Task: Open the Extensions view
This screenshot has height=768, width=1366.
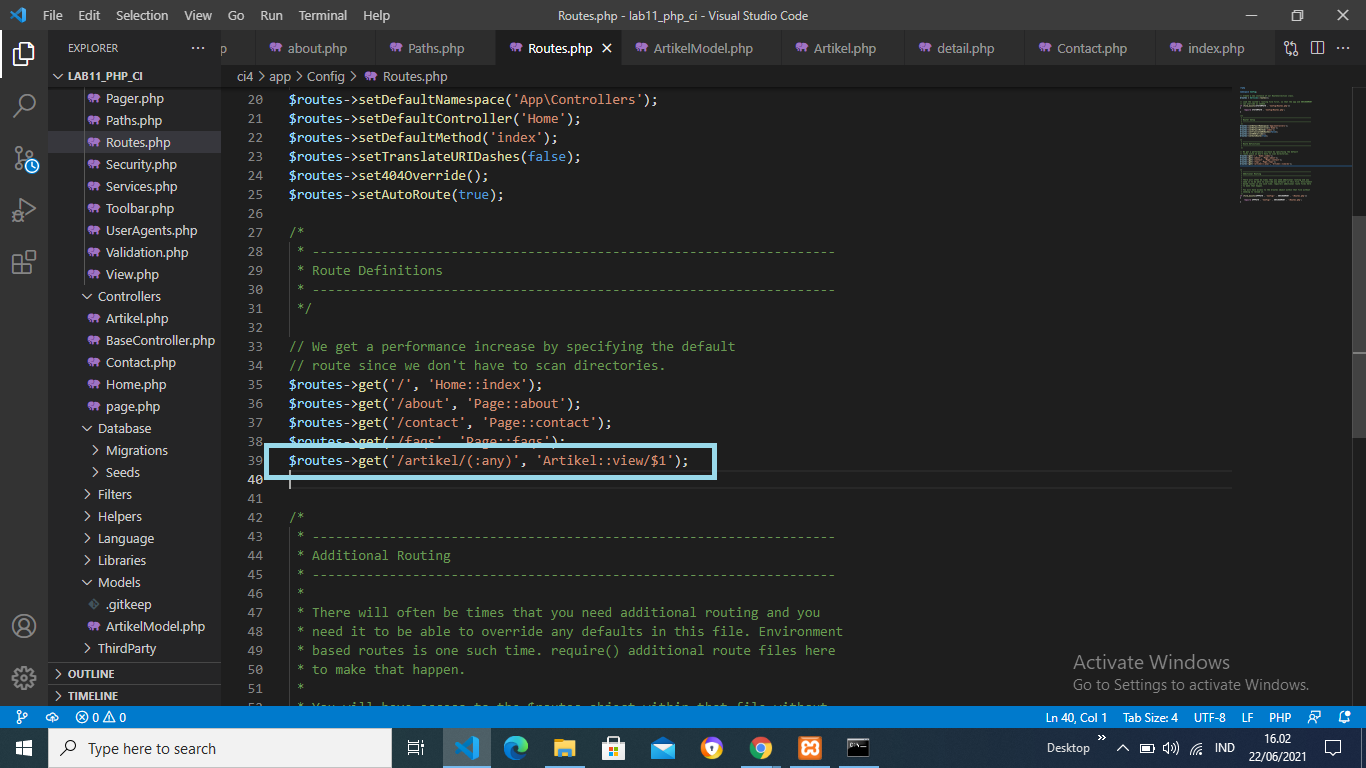Action: pos(24,261)
